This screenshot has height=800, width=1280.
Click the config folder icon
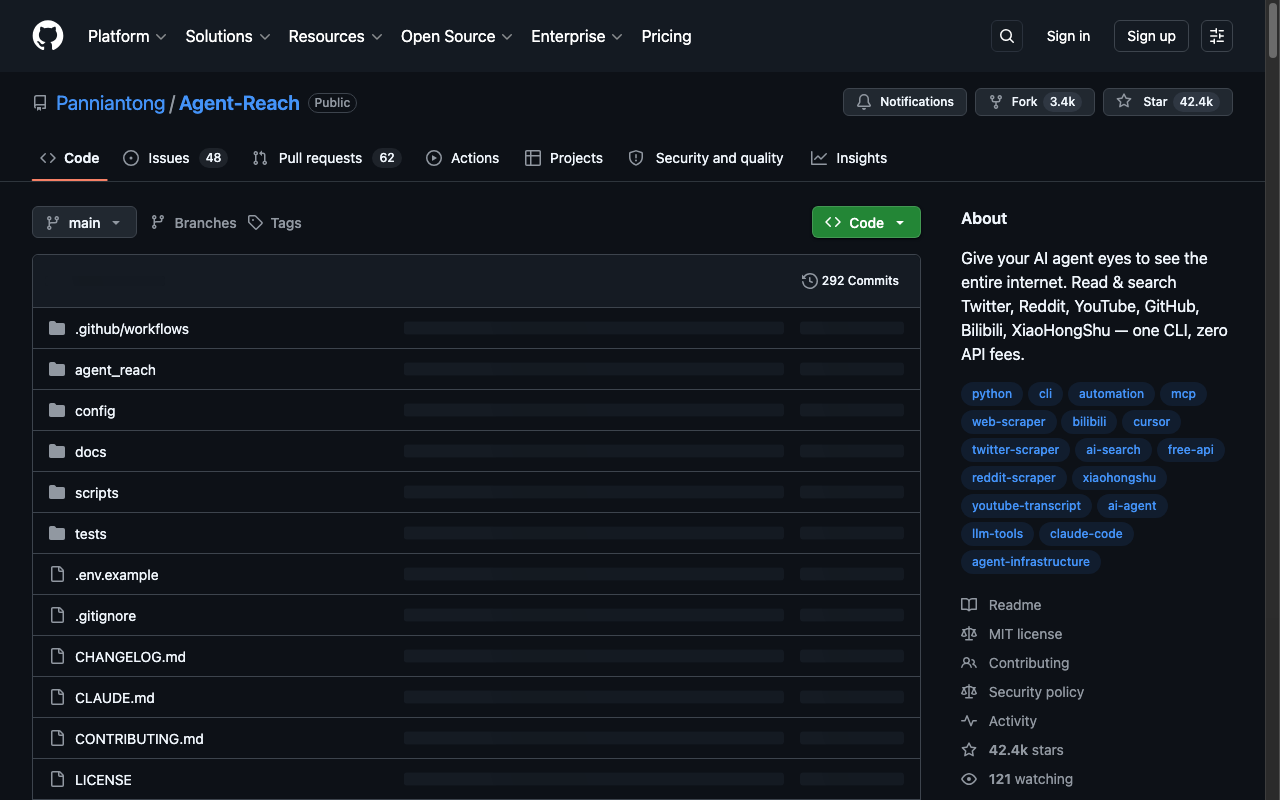(x=57, y=411)
